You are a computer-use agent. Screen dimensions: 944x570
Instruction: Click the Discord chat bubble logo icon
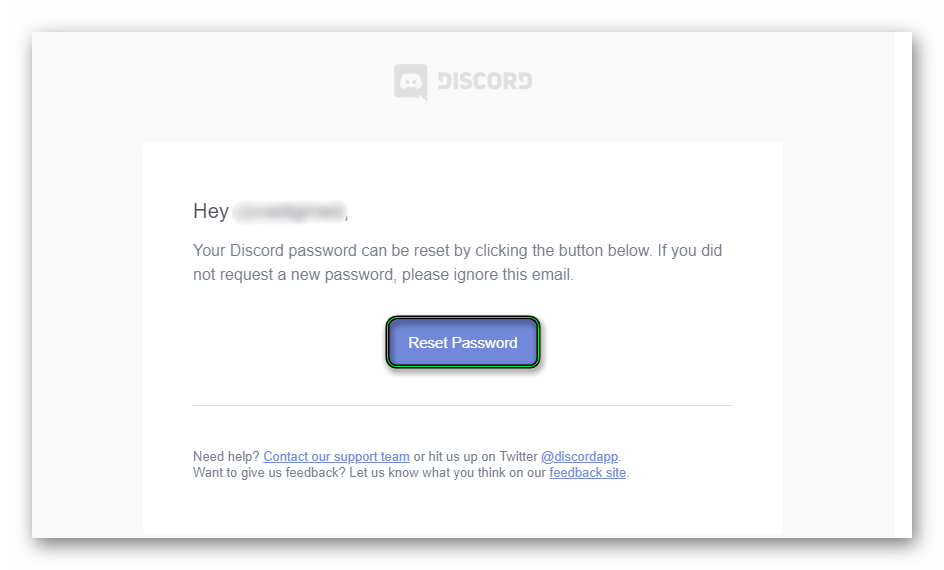click(410, 82)
